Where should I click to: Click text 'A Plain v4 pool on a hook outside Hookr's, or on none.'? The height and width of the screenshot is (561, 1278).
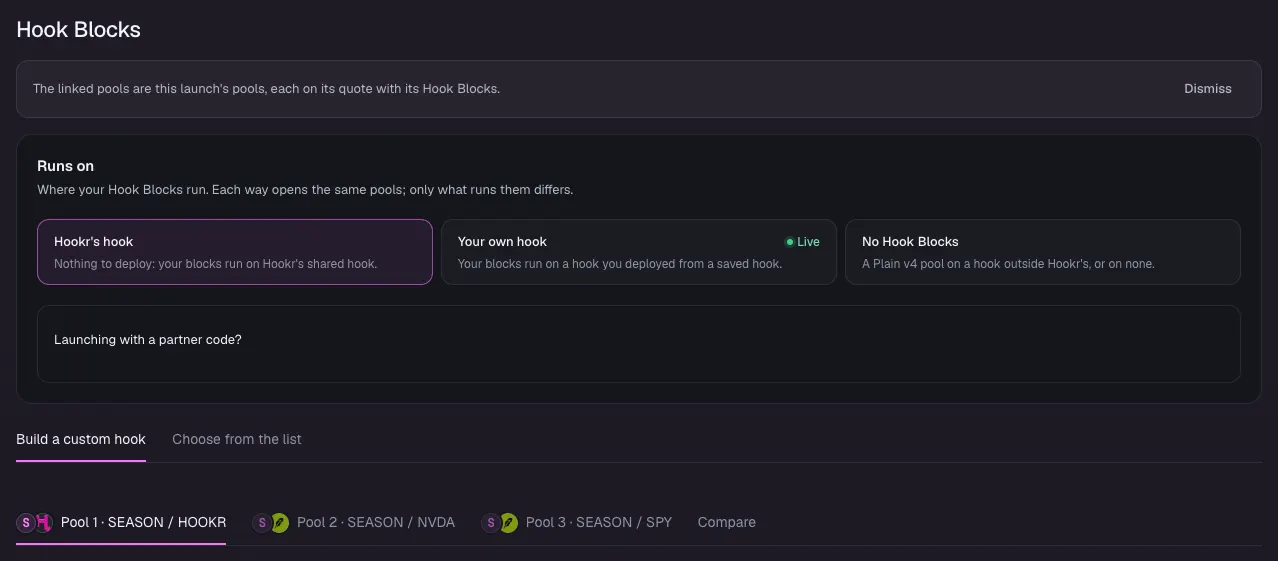tap(1008, 264)
